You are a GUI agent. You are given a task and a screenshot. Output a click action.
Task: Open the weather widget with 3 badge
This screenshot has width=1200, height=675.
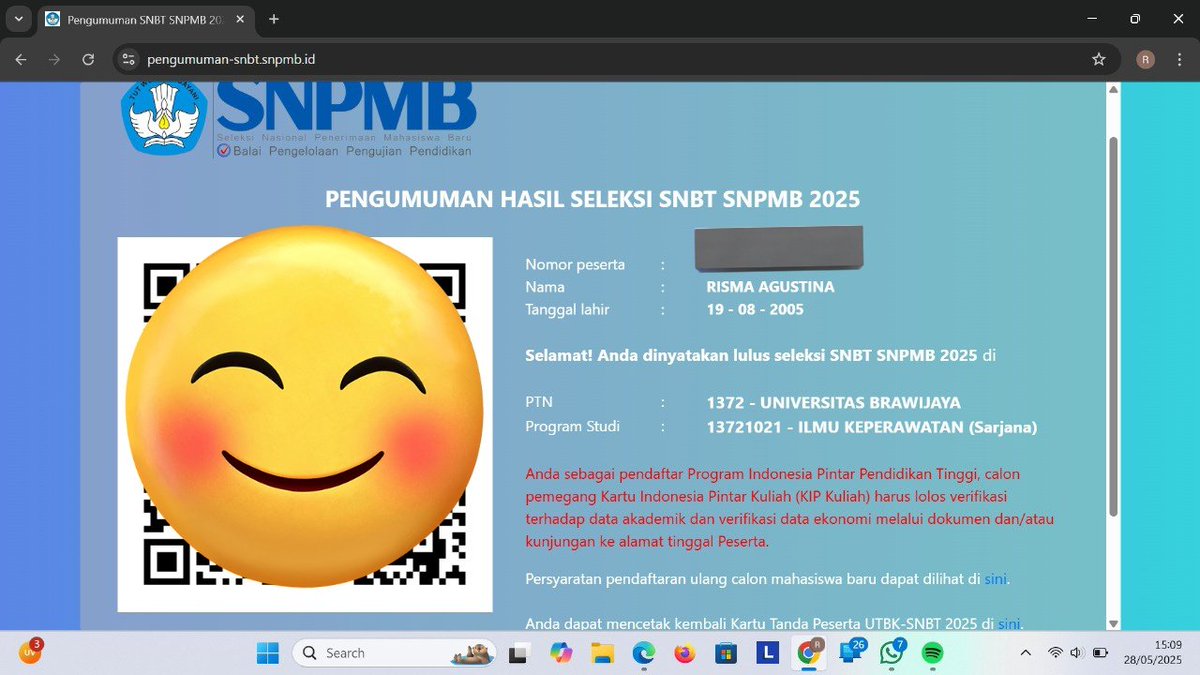click(30, 652)
